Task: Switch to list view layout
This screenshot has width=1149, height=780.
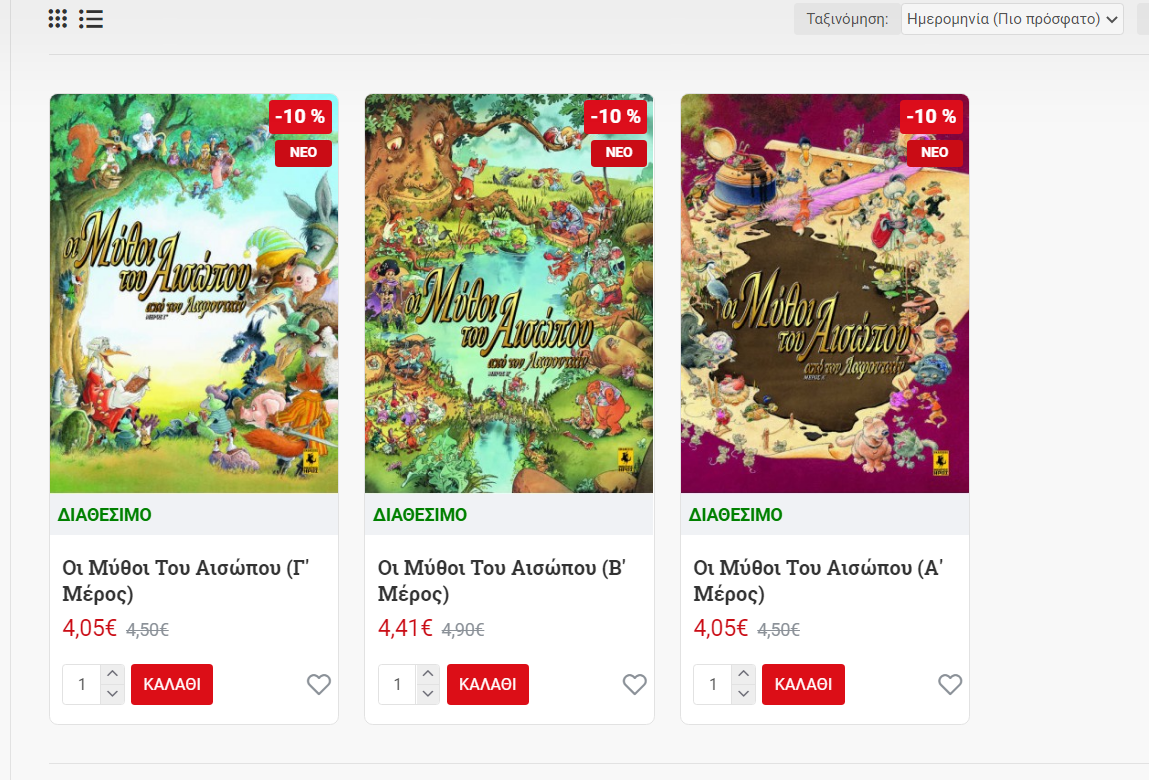Action: [x=91, y=19]
